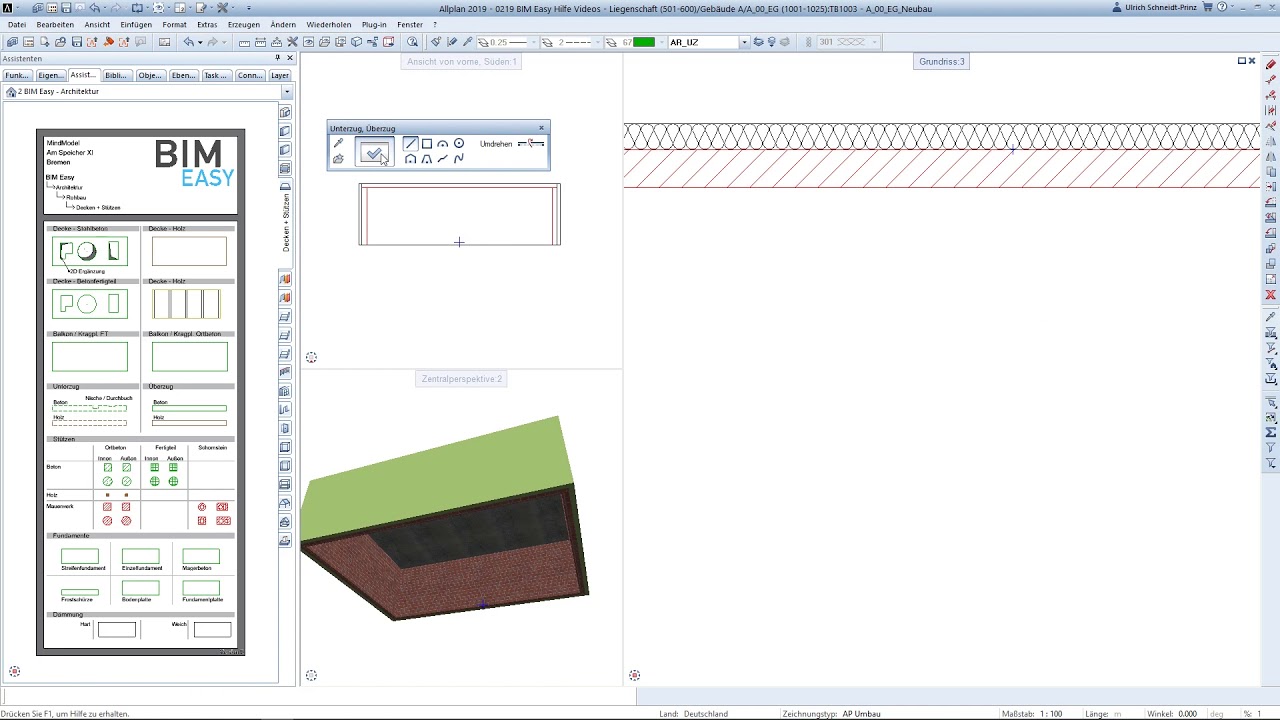Toggle the straight line input mode
This screenshot has height=720, width=1280.
[x=410, y=143]
